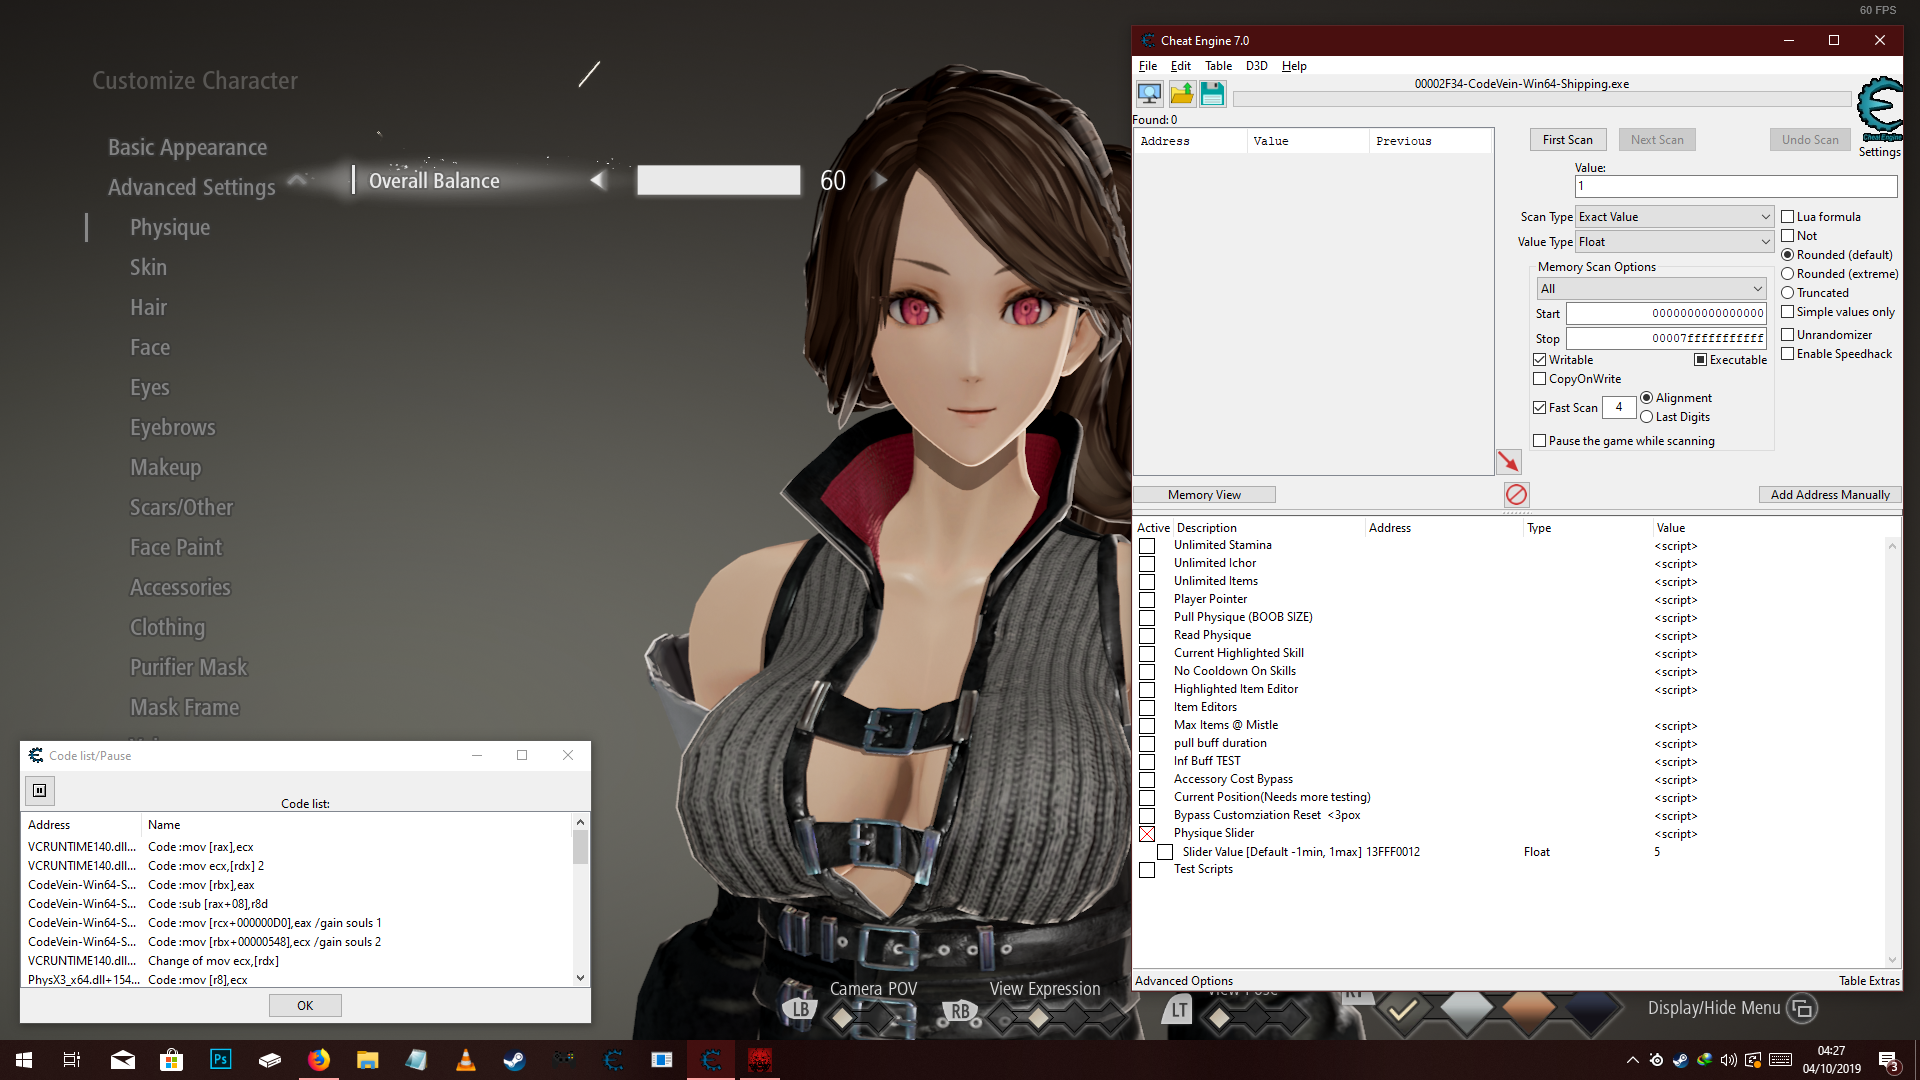Click the save table floppy icon
The image size is (1920, 1080).
tap(1212, 94)
